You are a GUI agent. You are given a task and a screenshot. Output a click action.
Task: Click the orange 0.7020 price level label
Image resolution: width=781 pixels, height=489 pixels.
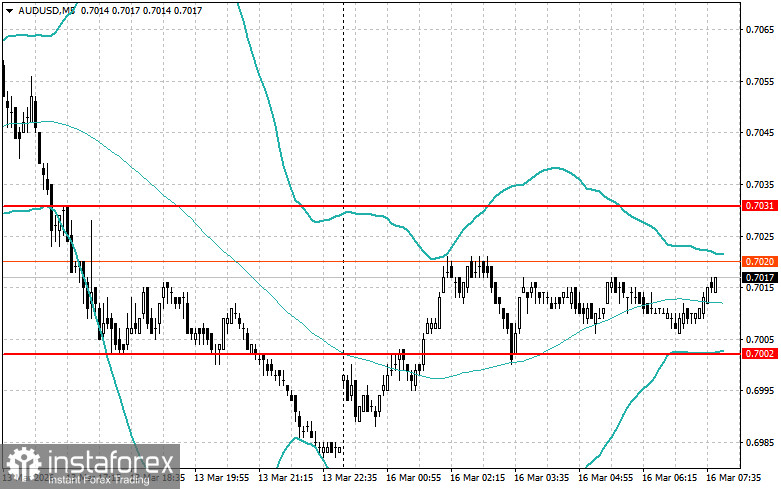point(760,261)
